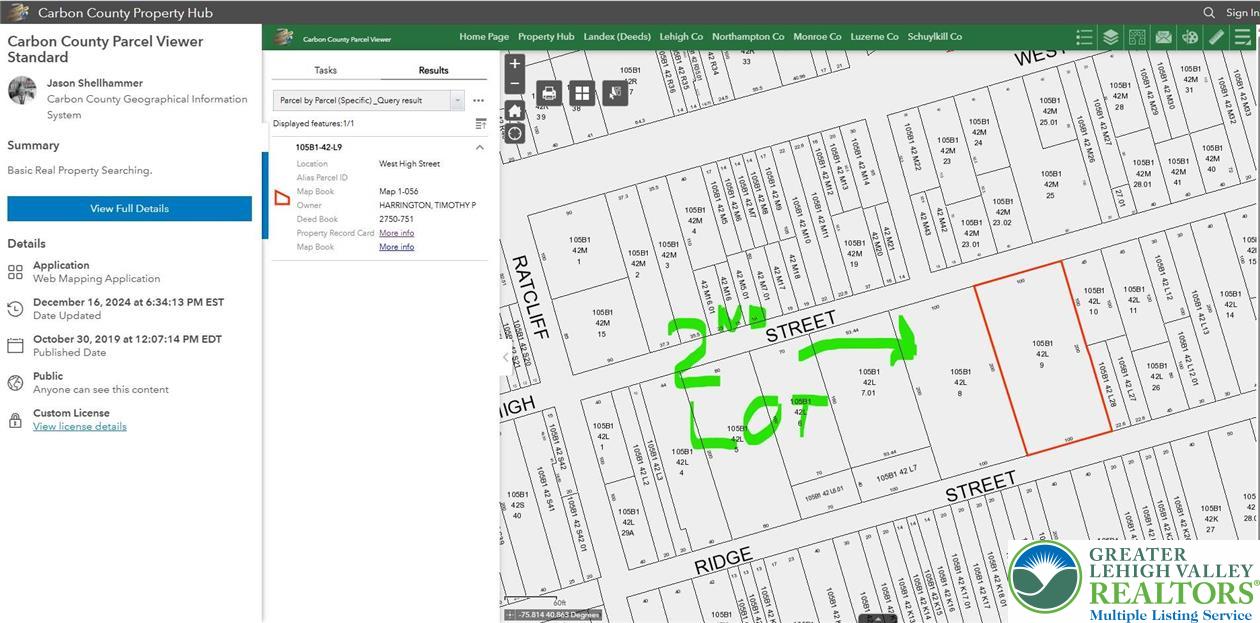Image resolution: width=1260 pixels, height=623 pixels.
Task: Click the View Full Details button
Action: (130, 209)
